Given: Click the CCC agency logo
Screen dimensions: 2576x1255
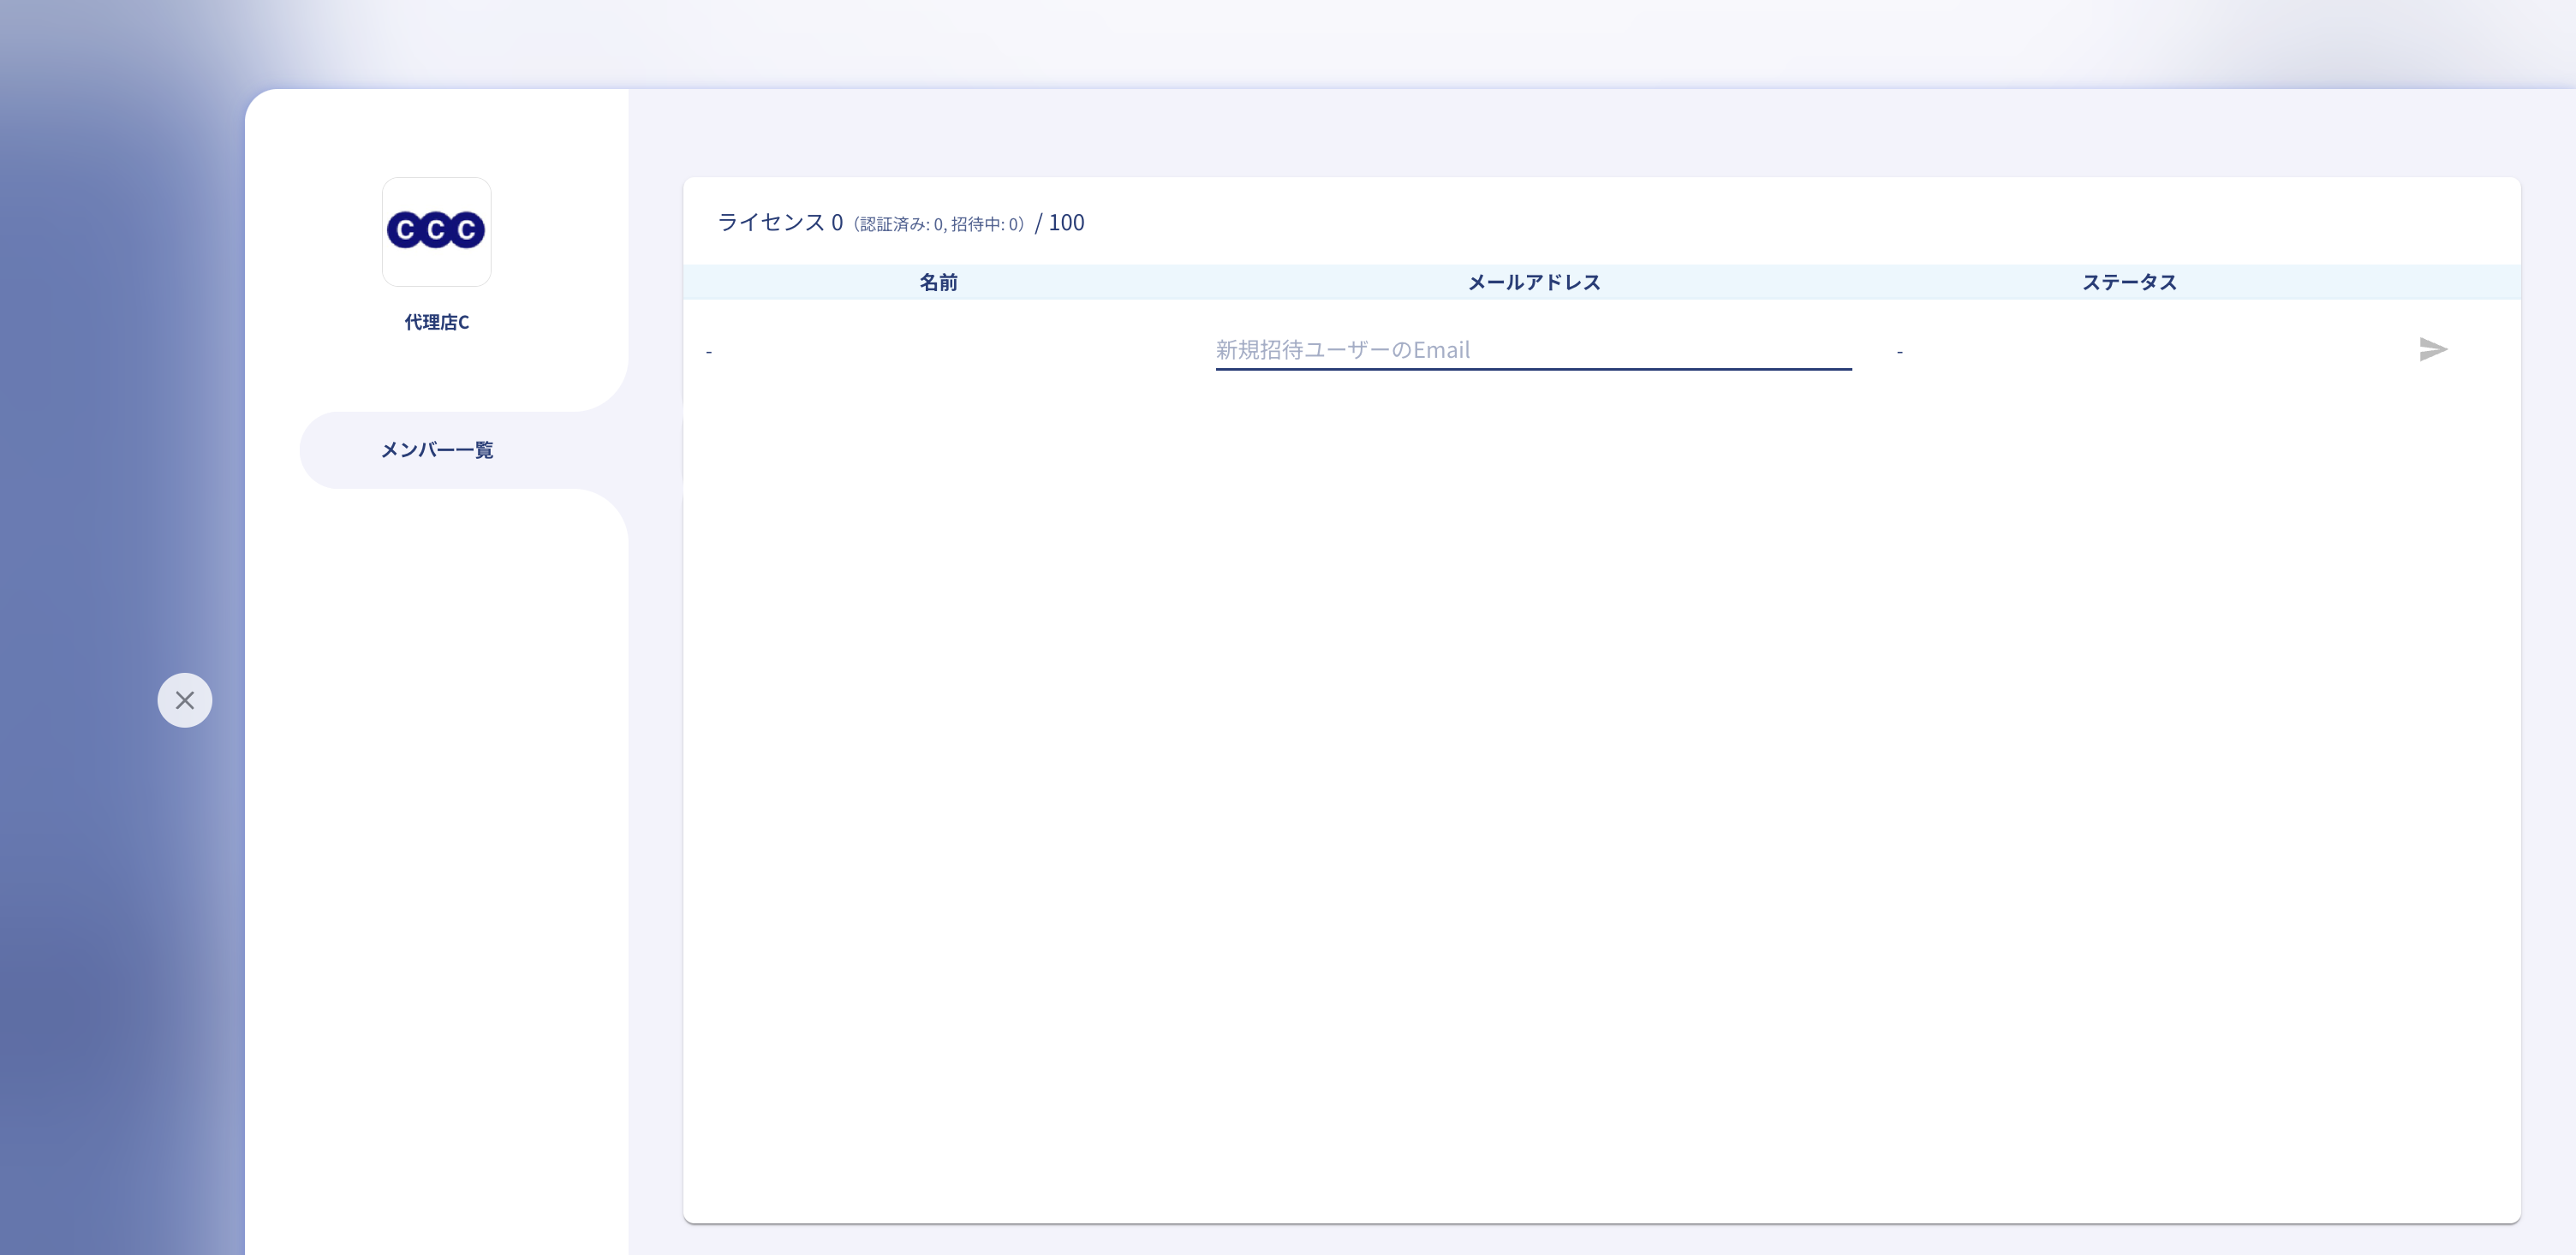Looking at the screenshot, I should pos(436,231).
